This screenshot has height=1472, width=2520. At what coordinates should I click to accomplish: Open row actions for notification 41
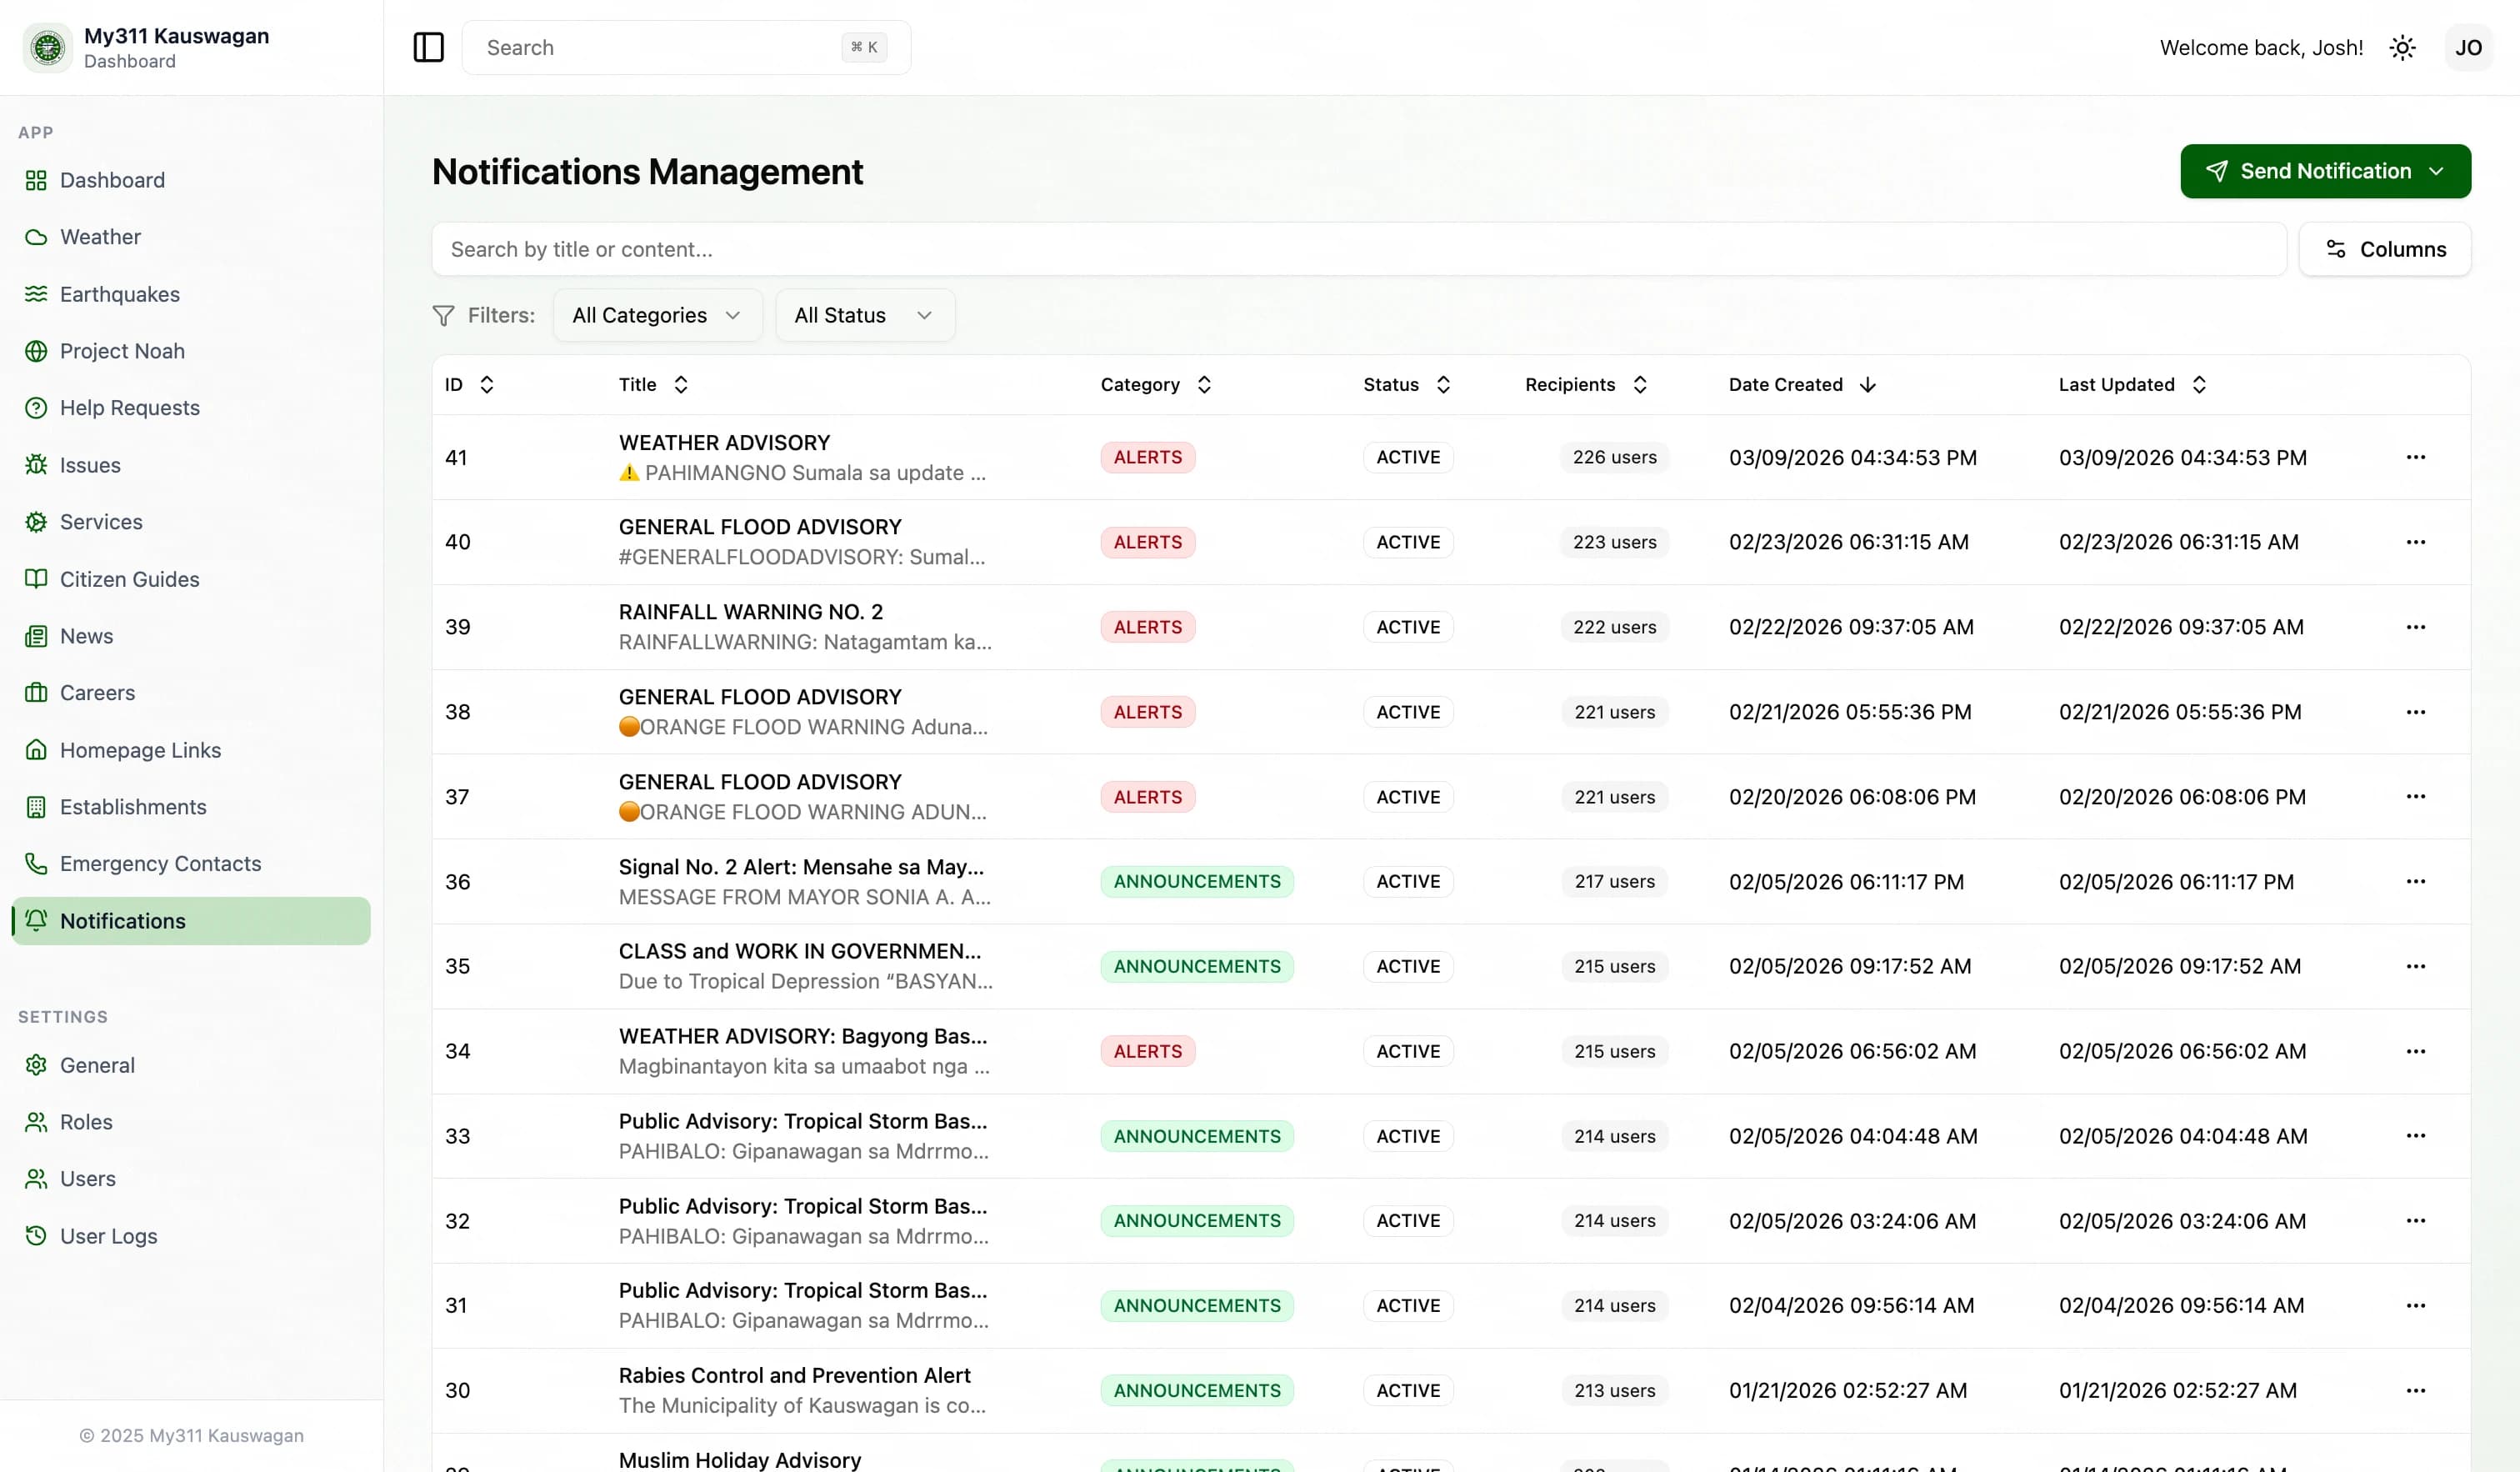coord(2415,457)
